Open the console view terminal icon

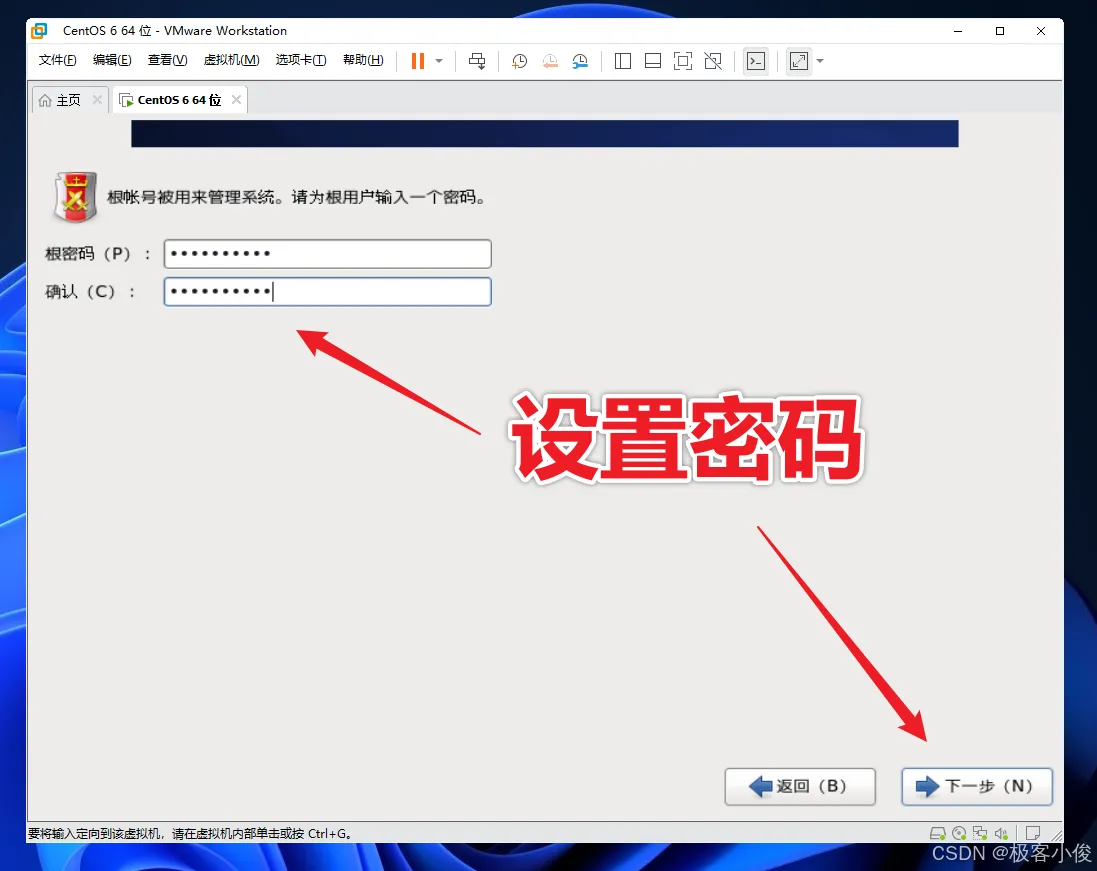(x=756, y=61)
